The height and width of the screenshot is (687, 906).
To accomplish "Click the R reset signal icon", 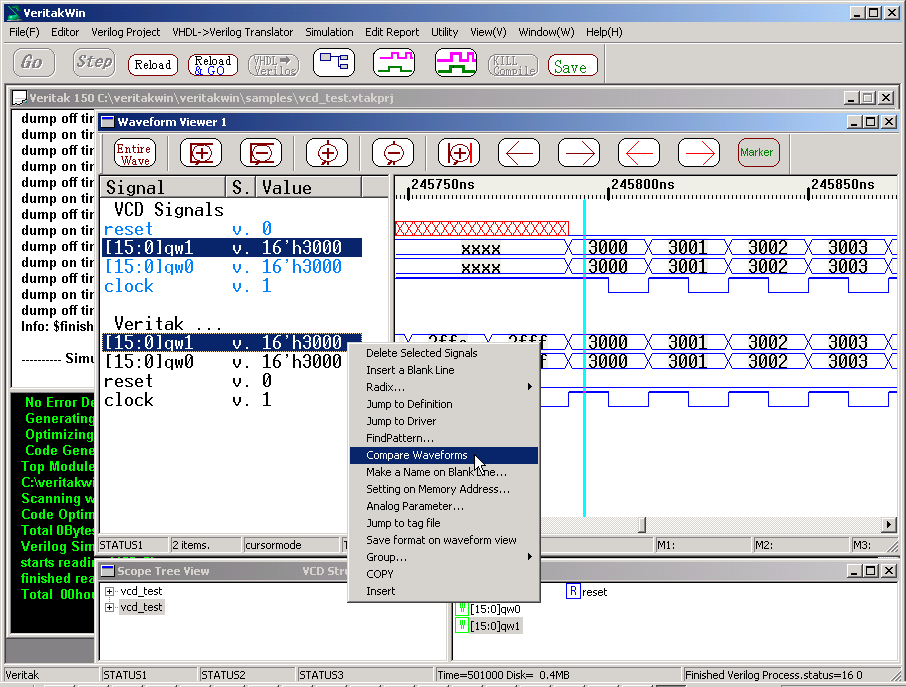I will [x=573, y=591].
